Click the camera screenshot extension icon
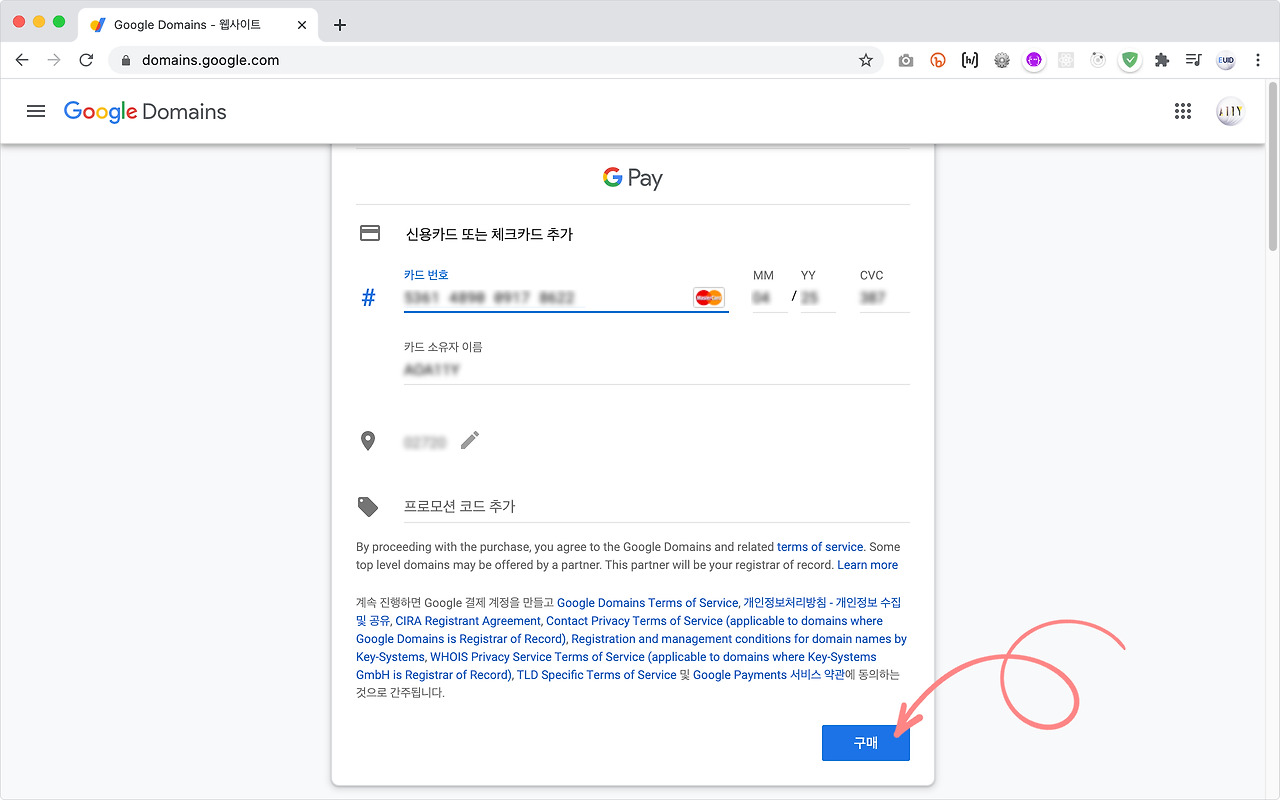Viewport: 1280px width, 800px height. (906, 60)
